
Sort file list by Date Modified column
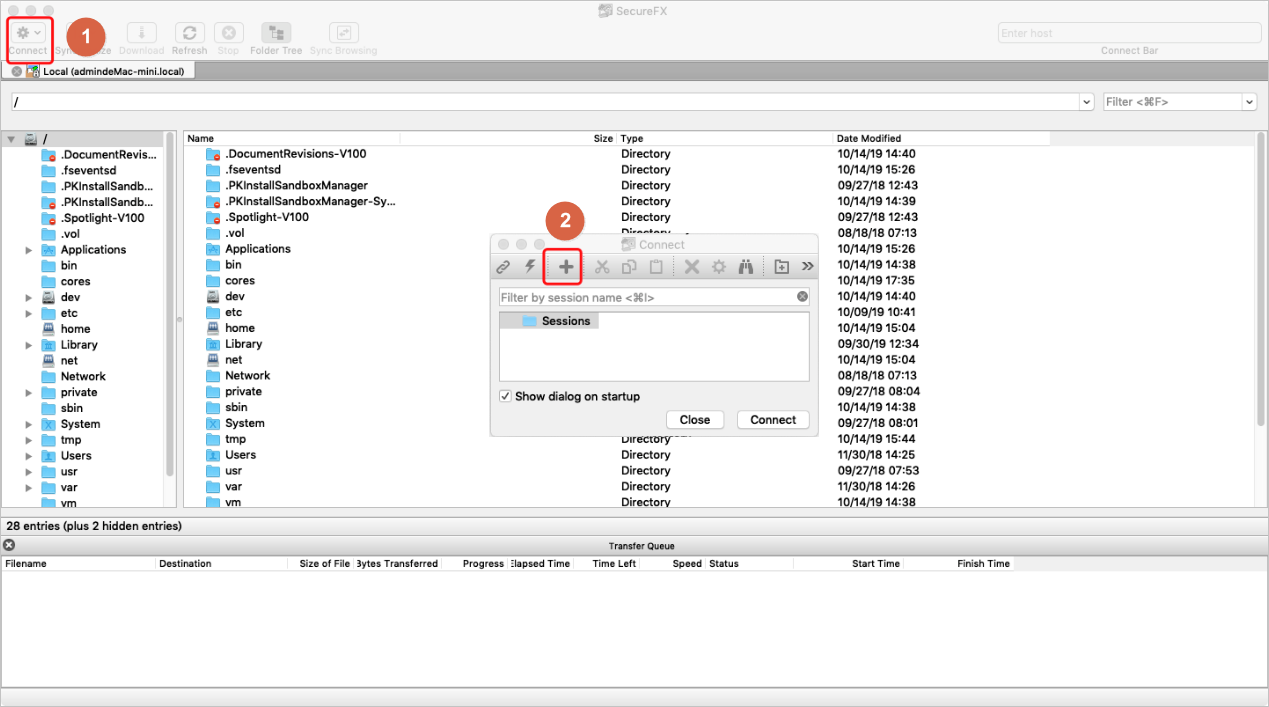pyautogui.click(x=941, y=139)
